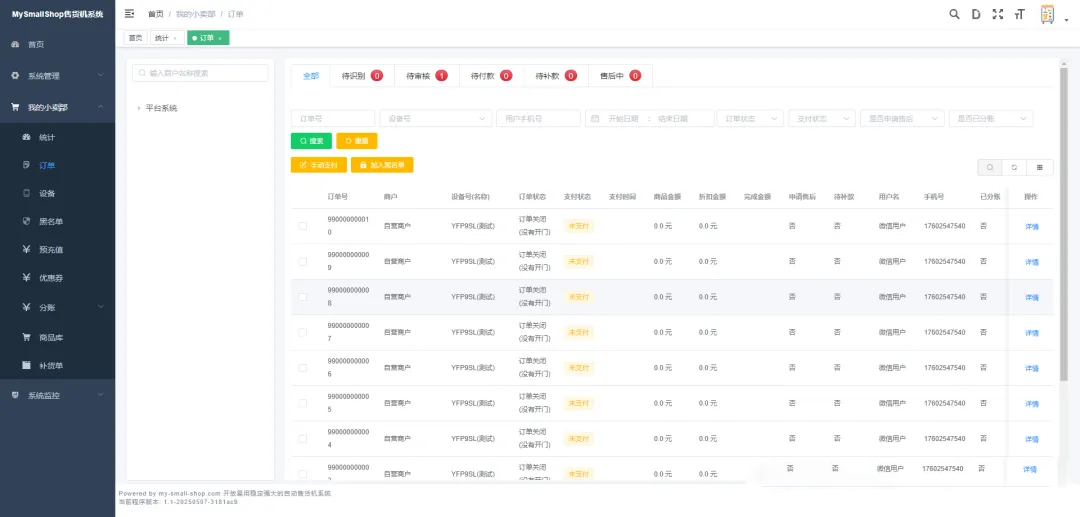Open the 设备号 dropdown
This screenshot has height=517, width=1080.
coord(436,118)
